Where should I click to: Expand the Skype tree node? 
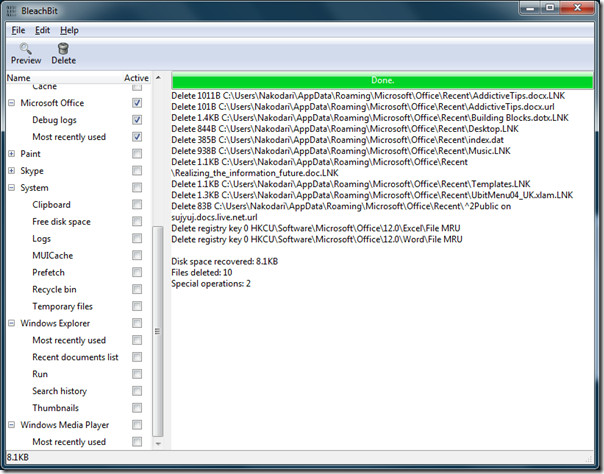coord(12,171)
